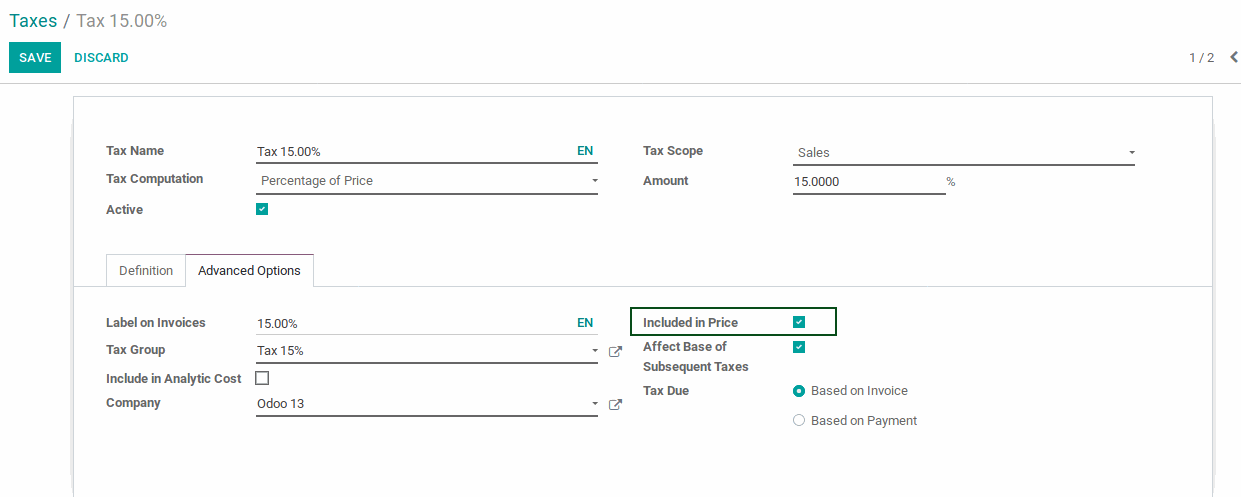This screenshot has height=497, width=1241.
Task: Navigate to Taxes breadcrumb link
Action: [33, 21]
